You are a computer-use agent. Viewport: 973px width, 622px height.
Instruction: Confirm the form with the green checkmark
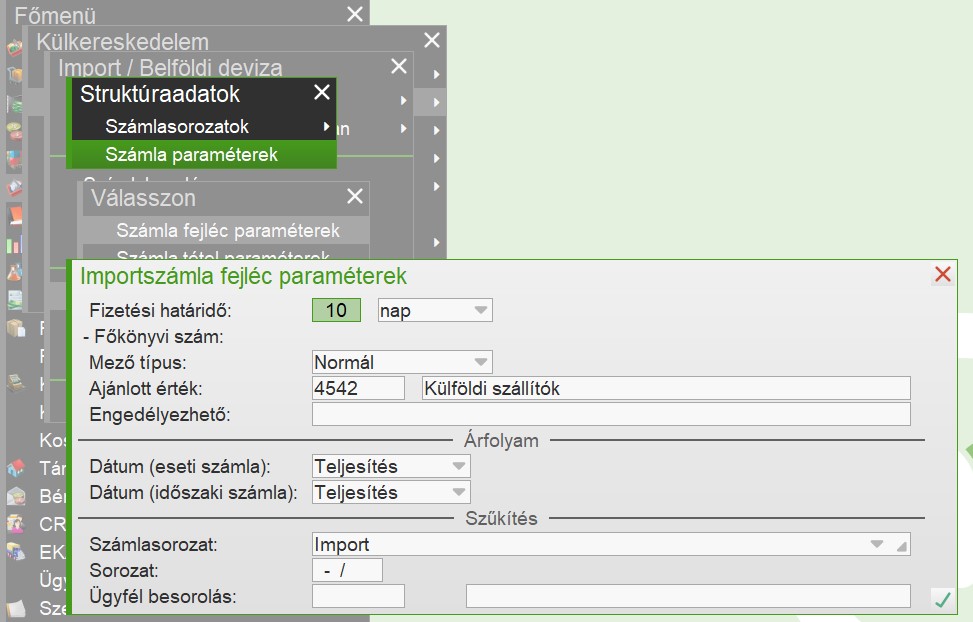941,599
